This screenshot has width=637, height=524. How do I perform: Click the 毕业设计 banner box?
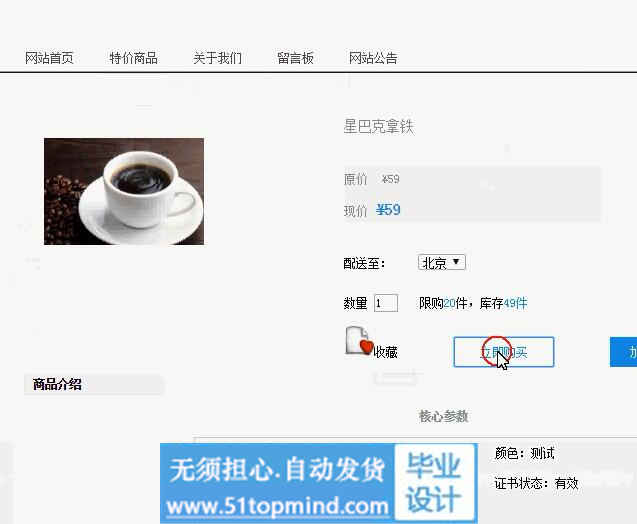[x=435, y=482]
